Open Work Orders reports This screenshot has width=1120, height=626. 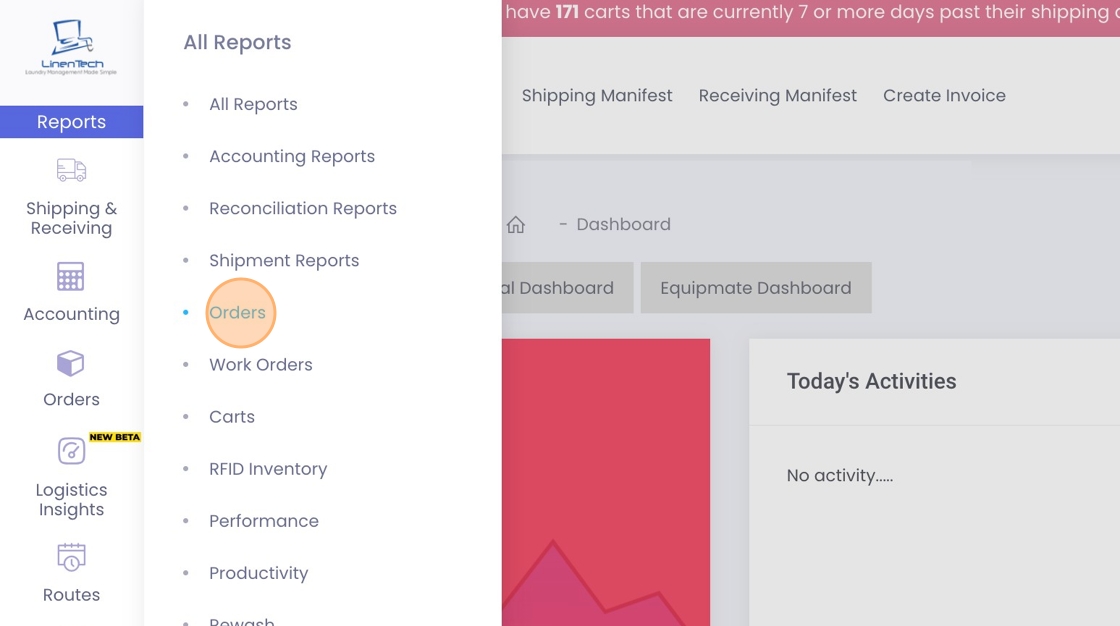pos(261,365)
